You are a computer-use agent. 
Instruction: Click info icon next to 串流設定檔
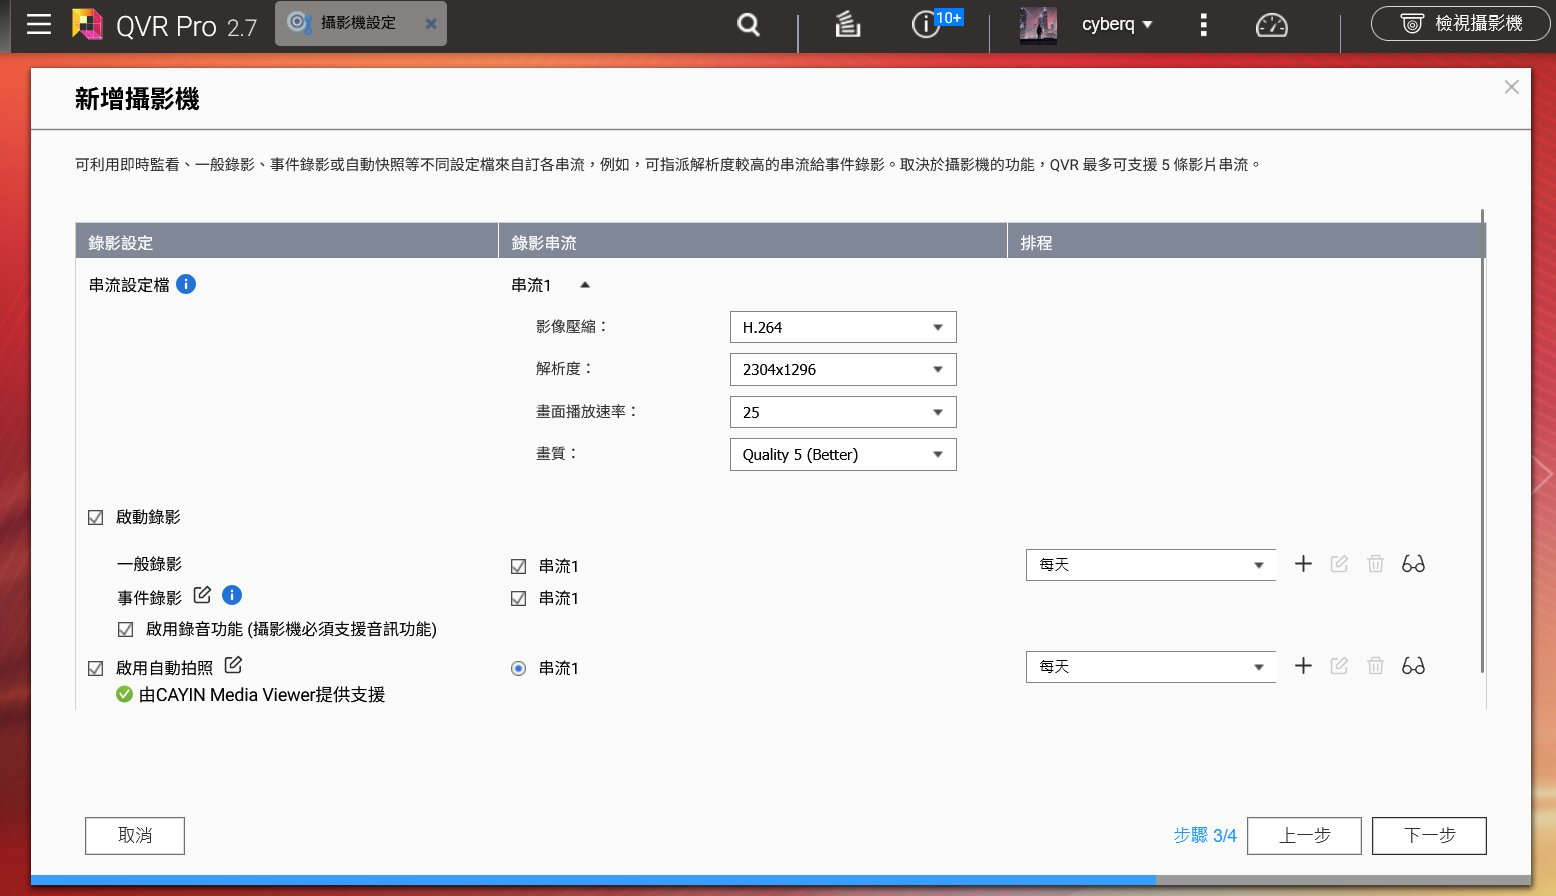[x=186, y=284]
